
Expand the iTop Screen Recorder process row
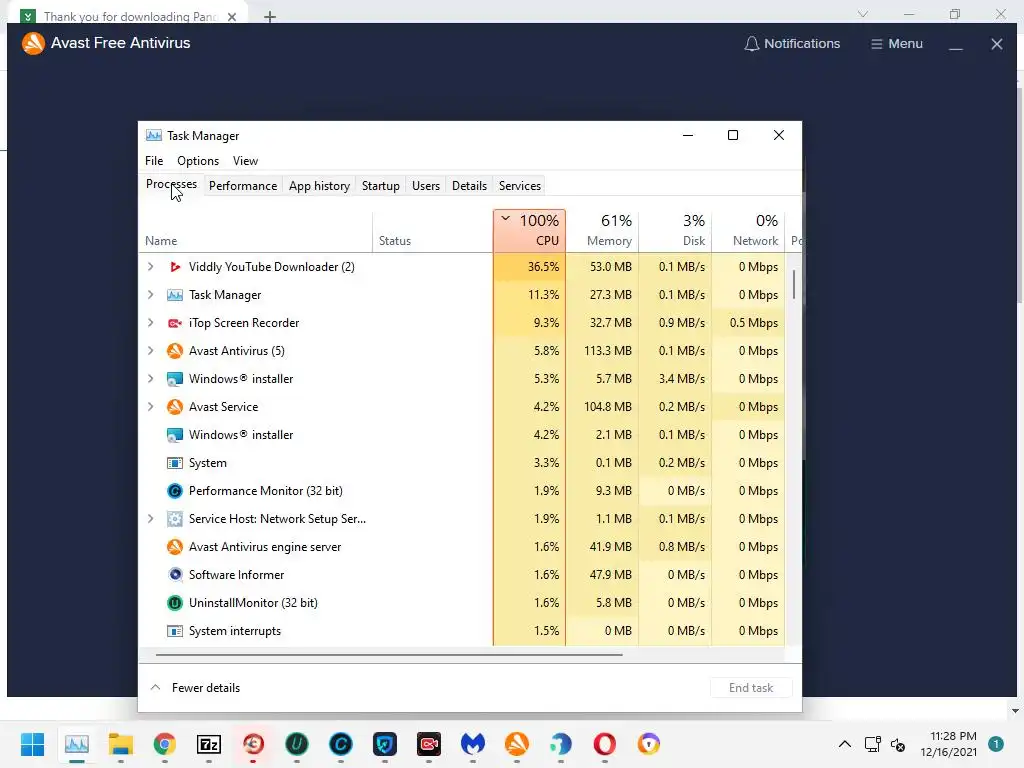point(151,323)
